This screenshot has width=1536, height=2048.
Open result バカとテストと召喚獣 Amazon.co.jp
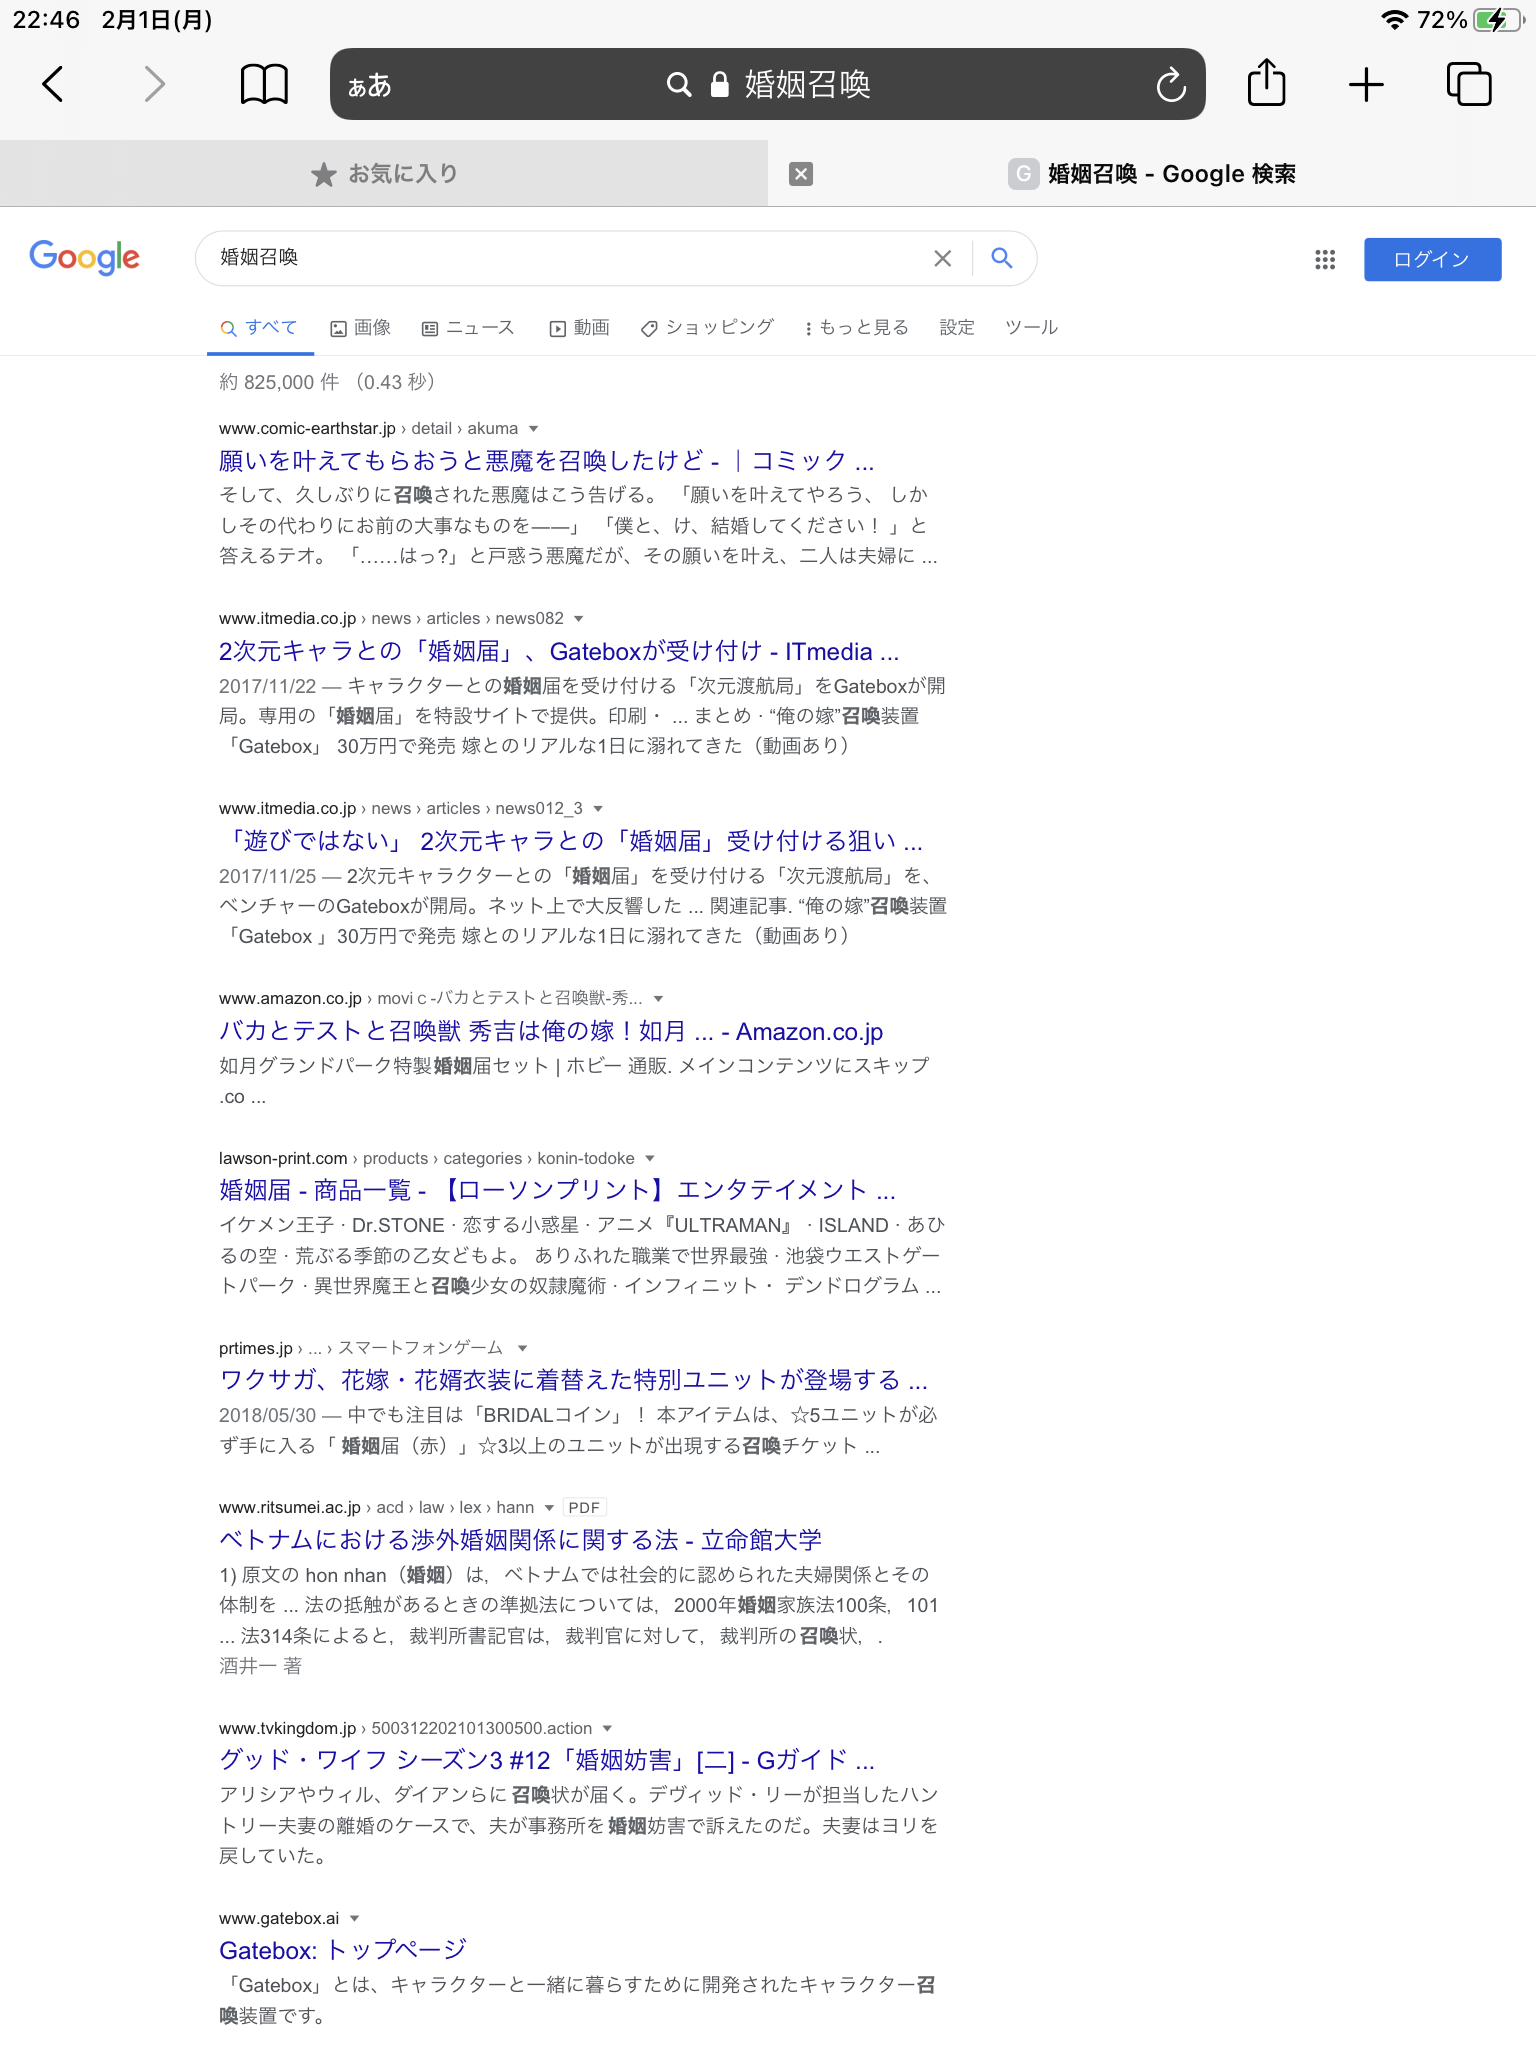[x=551, y=1032]
